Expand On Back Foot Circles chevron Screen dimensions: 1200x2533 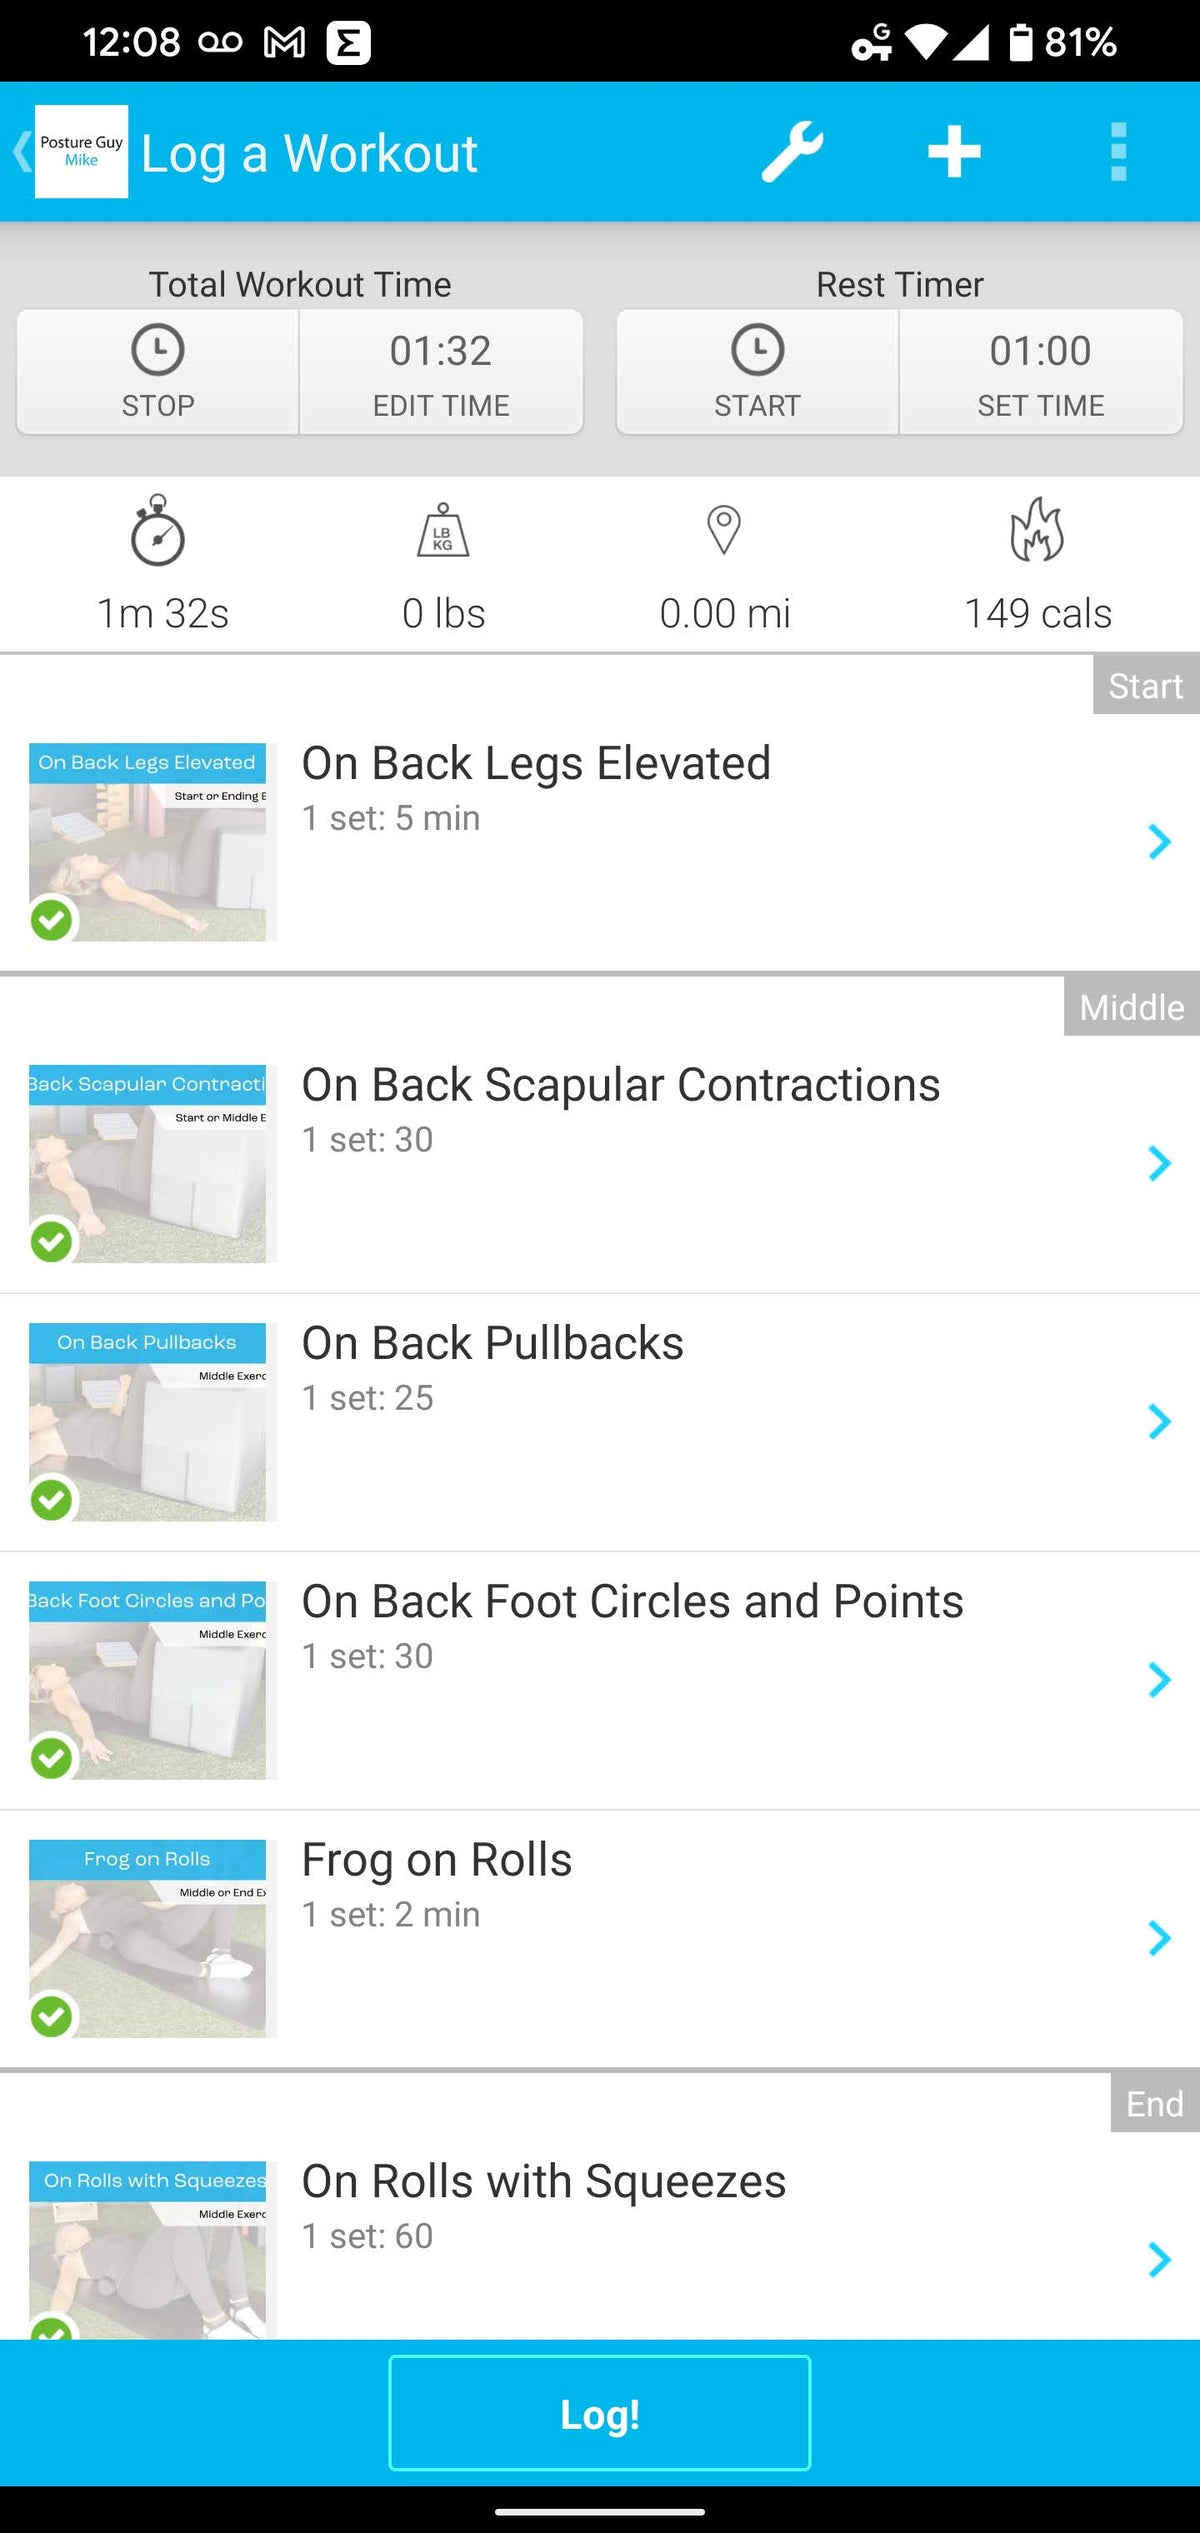[1159, 1680]
